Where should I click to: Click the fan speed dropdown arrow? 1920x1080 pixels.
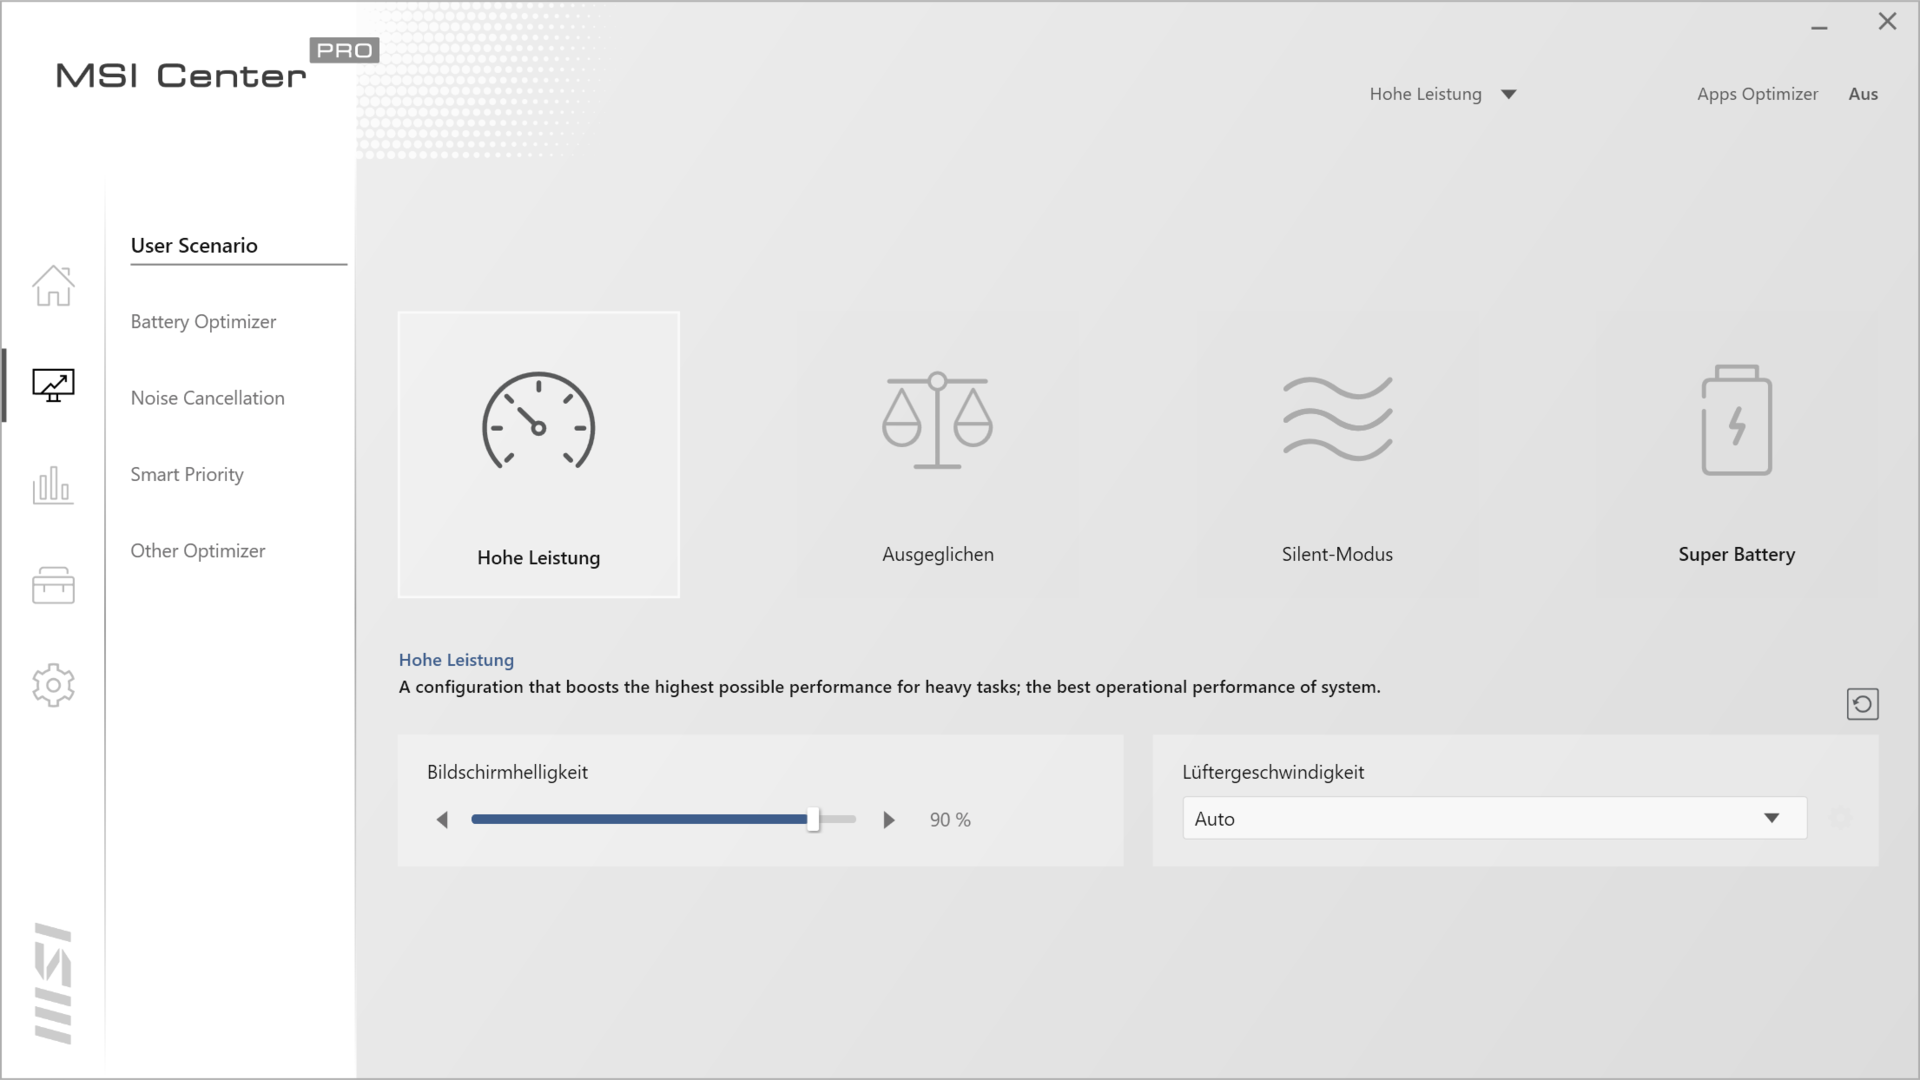point(1771,819)
